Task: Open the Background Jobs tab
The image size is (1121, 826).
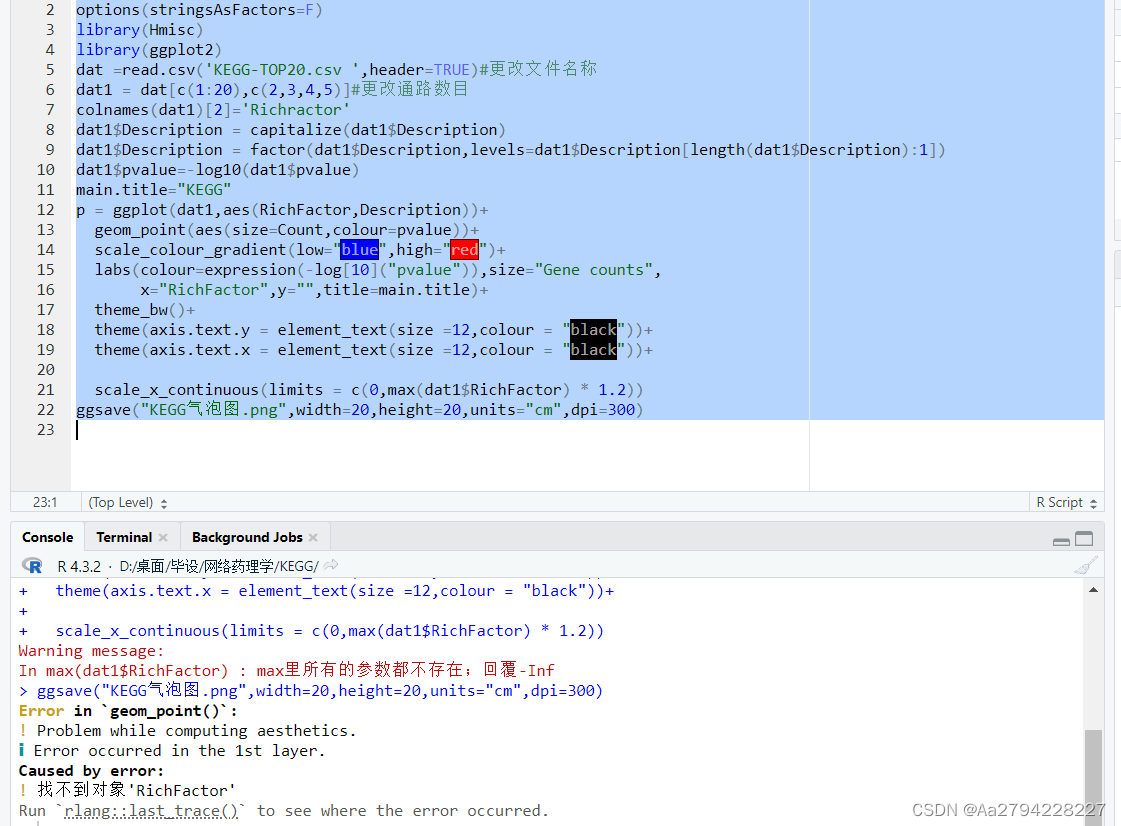Action: click(x=248, y=537)
